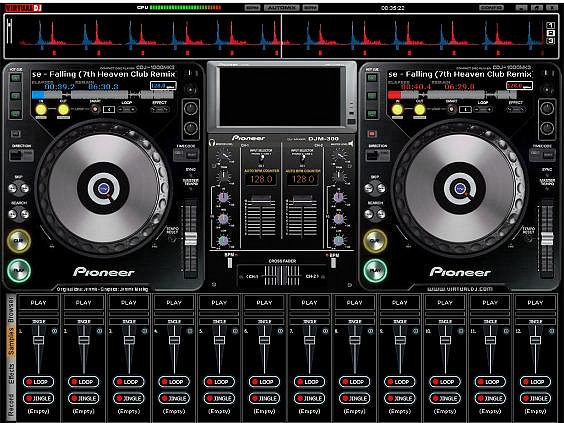Open the Effects side tab
Image resolution: width=564 pixels, height=423 pixels.
(11, 374)
